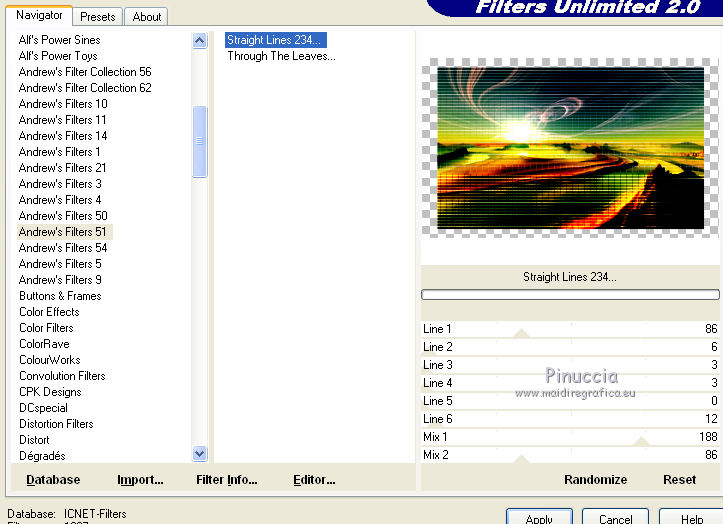
Task: Select Alf's Power Sines category
Action: 59,40
